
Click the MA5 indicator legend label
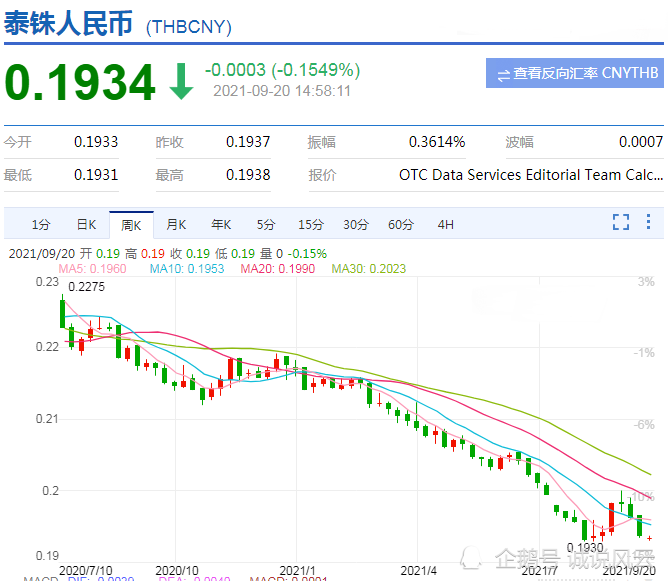pos(93,269)
